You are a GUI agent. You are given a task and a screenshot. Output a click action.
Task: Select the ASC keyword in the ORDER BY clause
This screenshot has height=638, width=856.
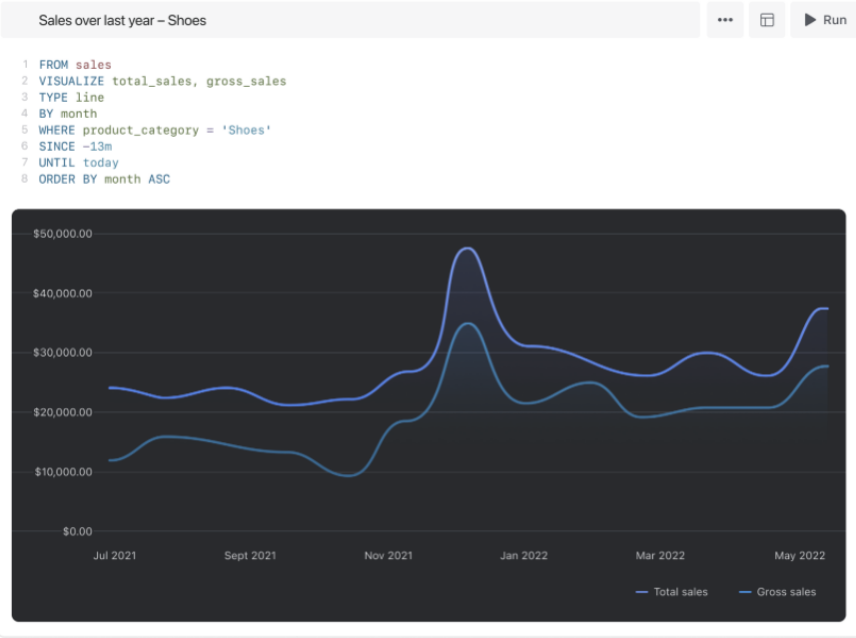pyautogui.click(x=160, y=178)
